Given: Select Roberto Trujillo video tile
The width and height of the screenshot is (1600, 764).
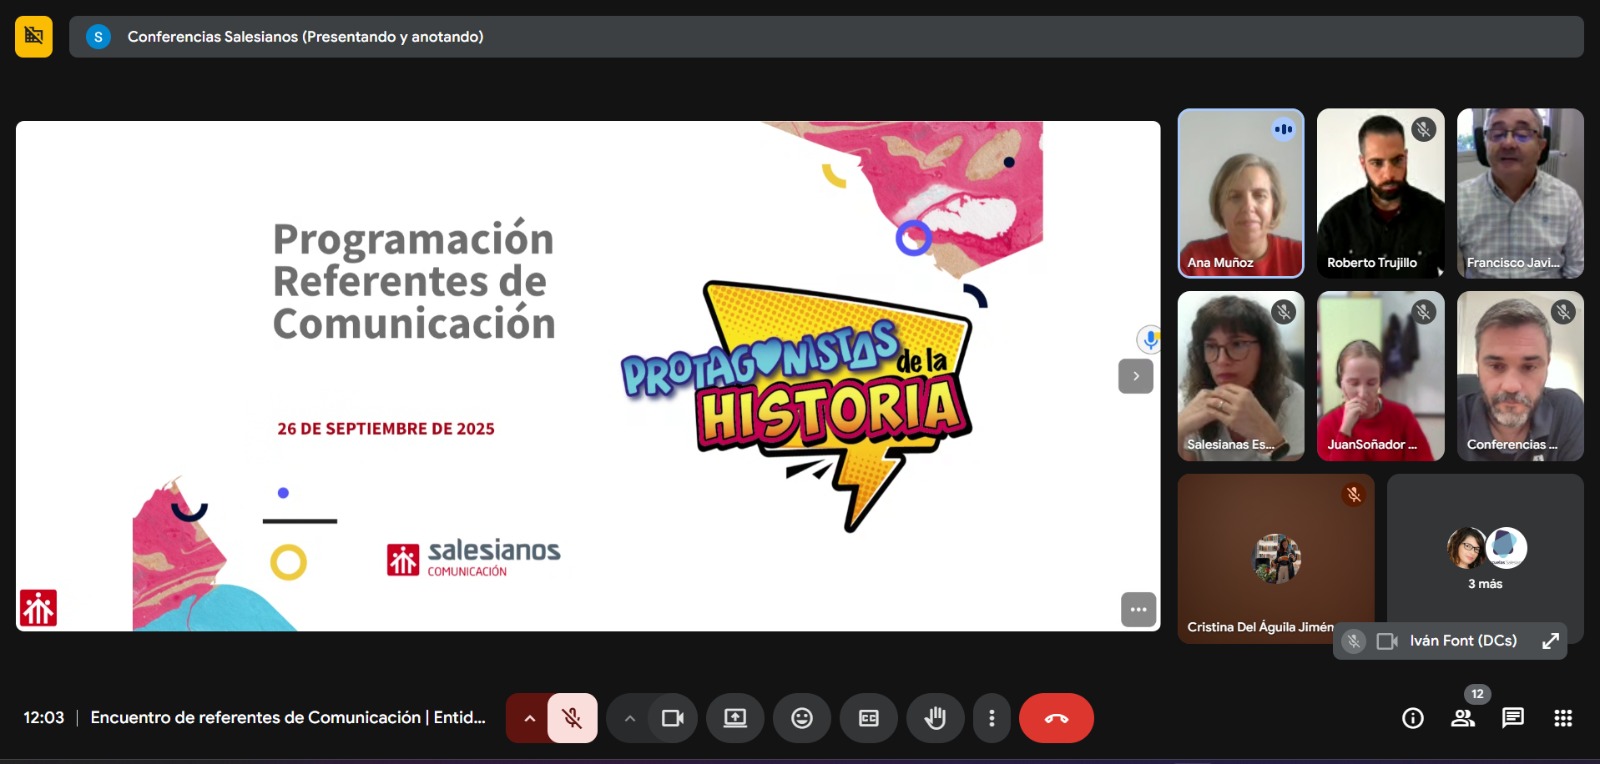Looking at the screenshot, I should point(1381,193).
